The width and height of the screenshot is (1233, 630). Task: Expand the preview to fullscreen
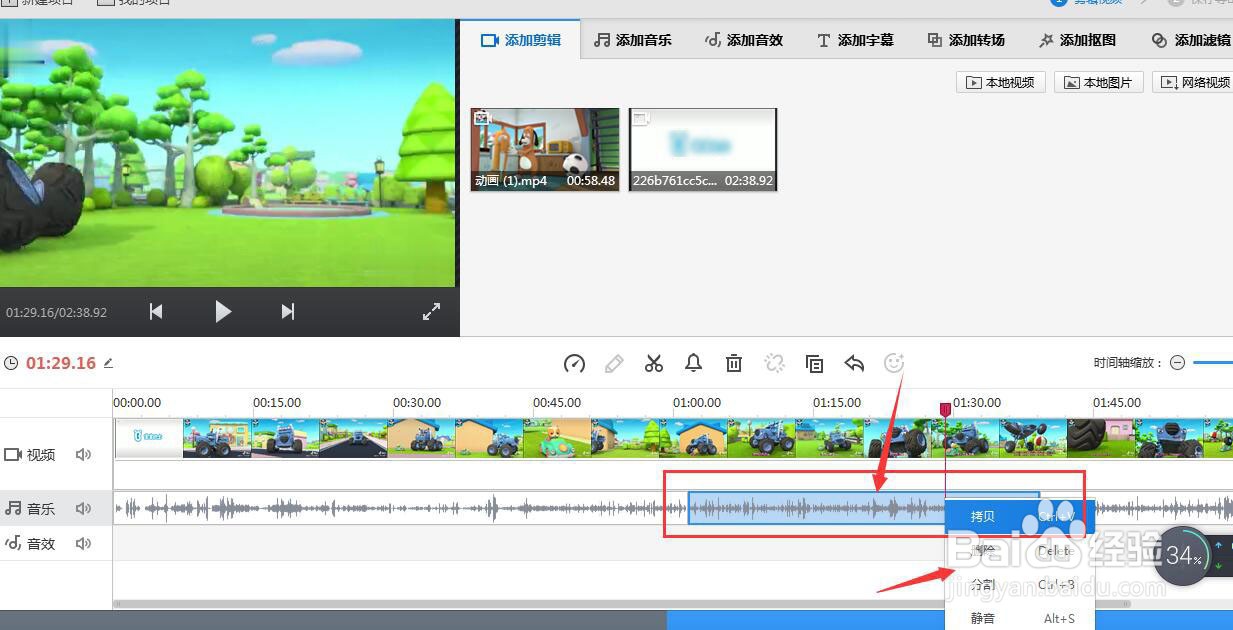(x=431, y=312)
